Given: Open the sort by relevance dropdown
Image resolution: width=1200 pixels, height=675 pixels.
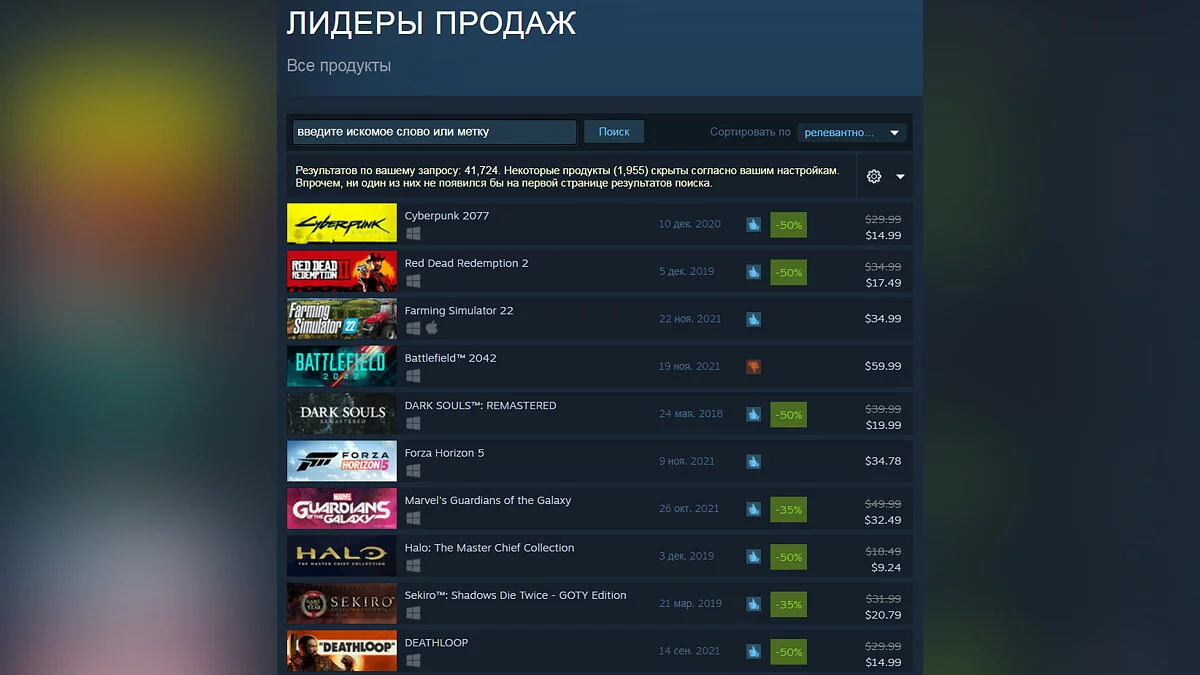Looking at the screenshot, I should [x=852, y=132].
